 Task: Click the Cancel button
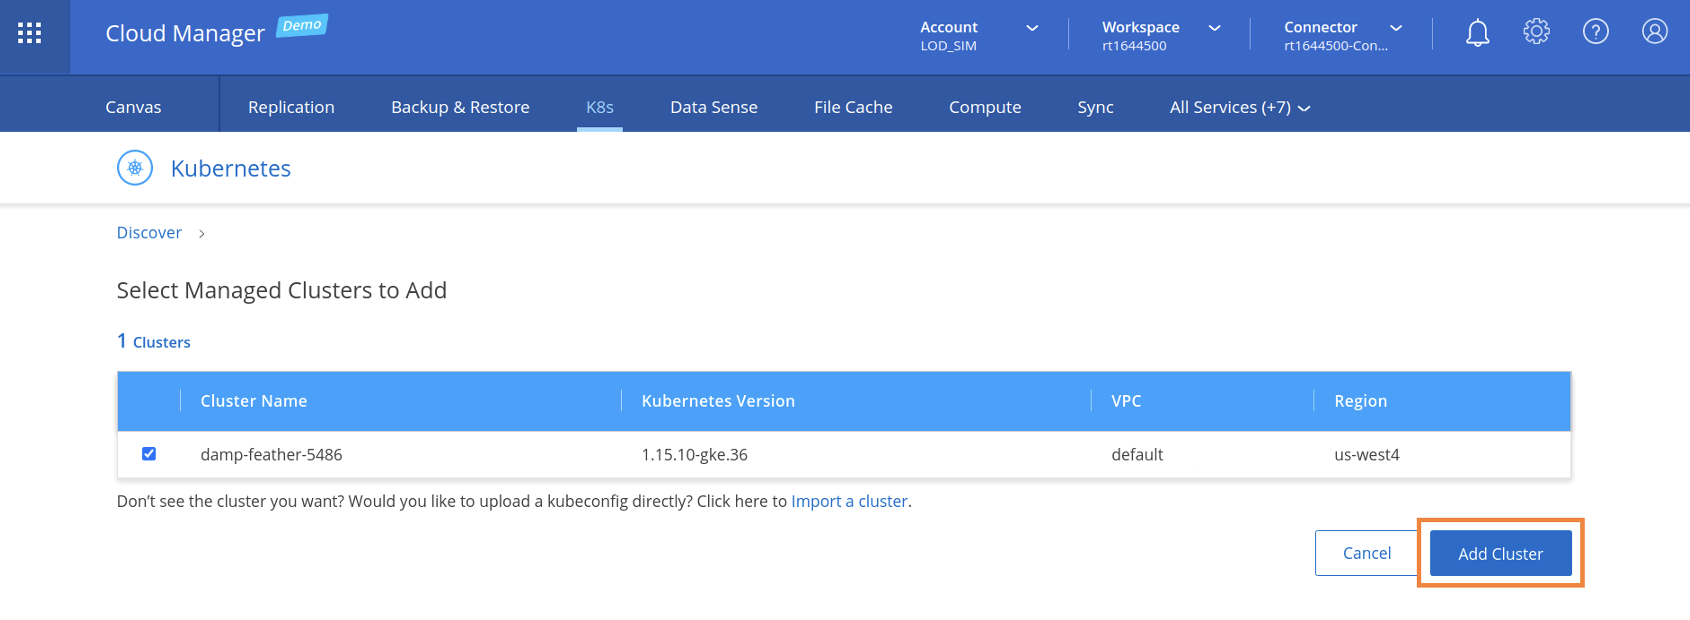pyautogui.click(x=1367, y=553)
